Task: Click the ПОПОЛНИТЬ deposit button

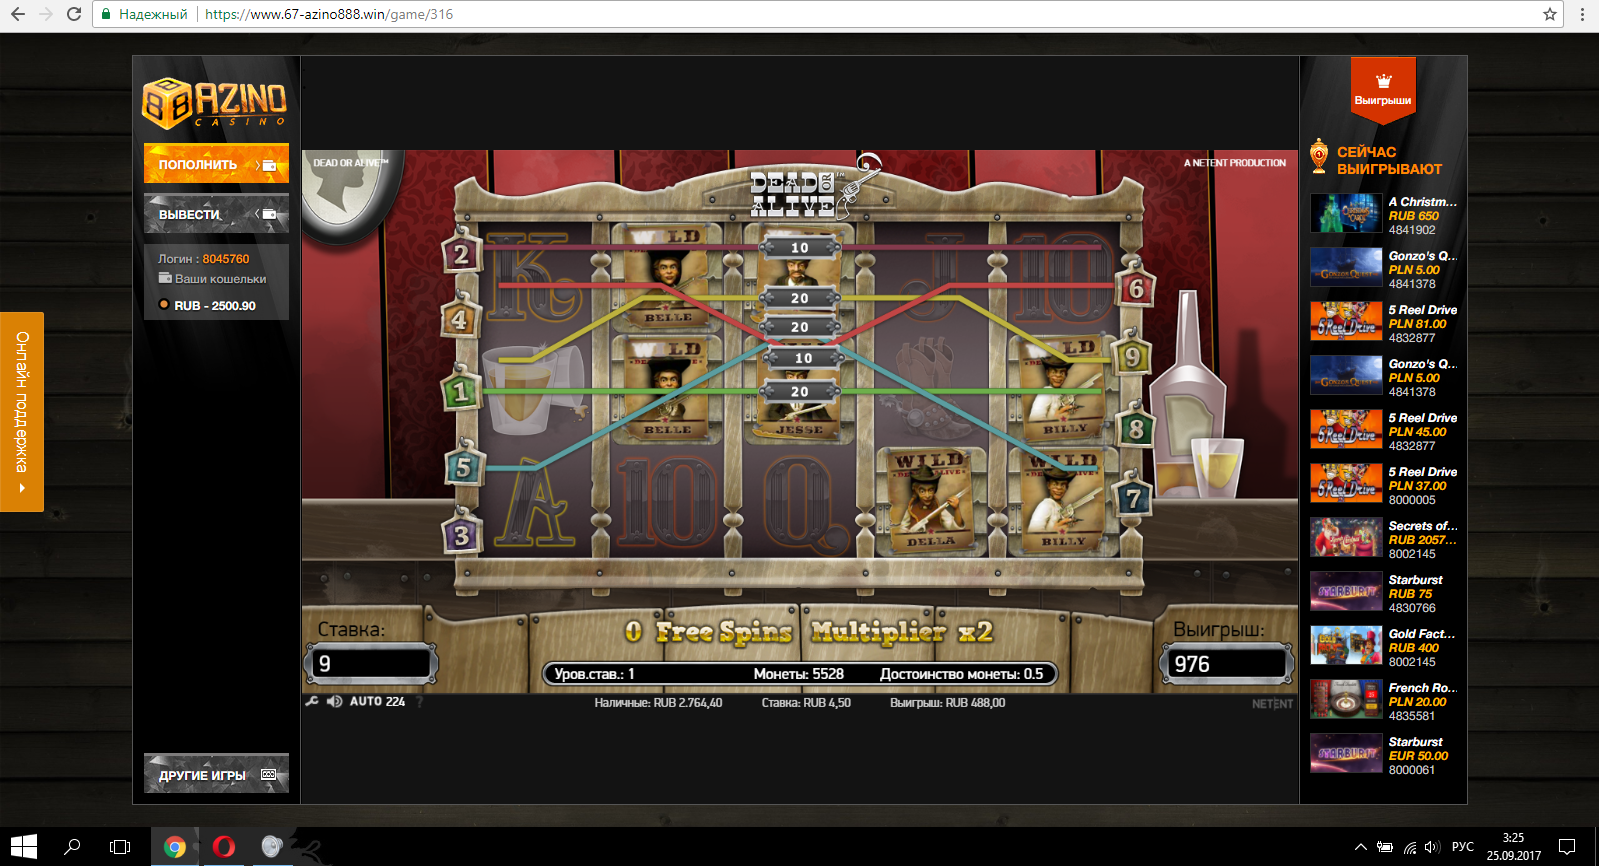Action: (x=216, y=164)
